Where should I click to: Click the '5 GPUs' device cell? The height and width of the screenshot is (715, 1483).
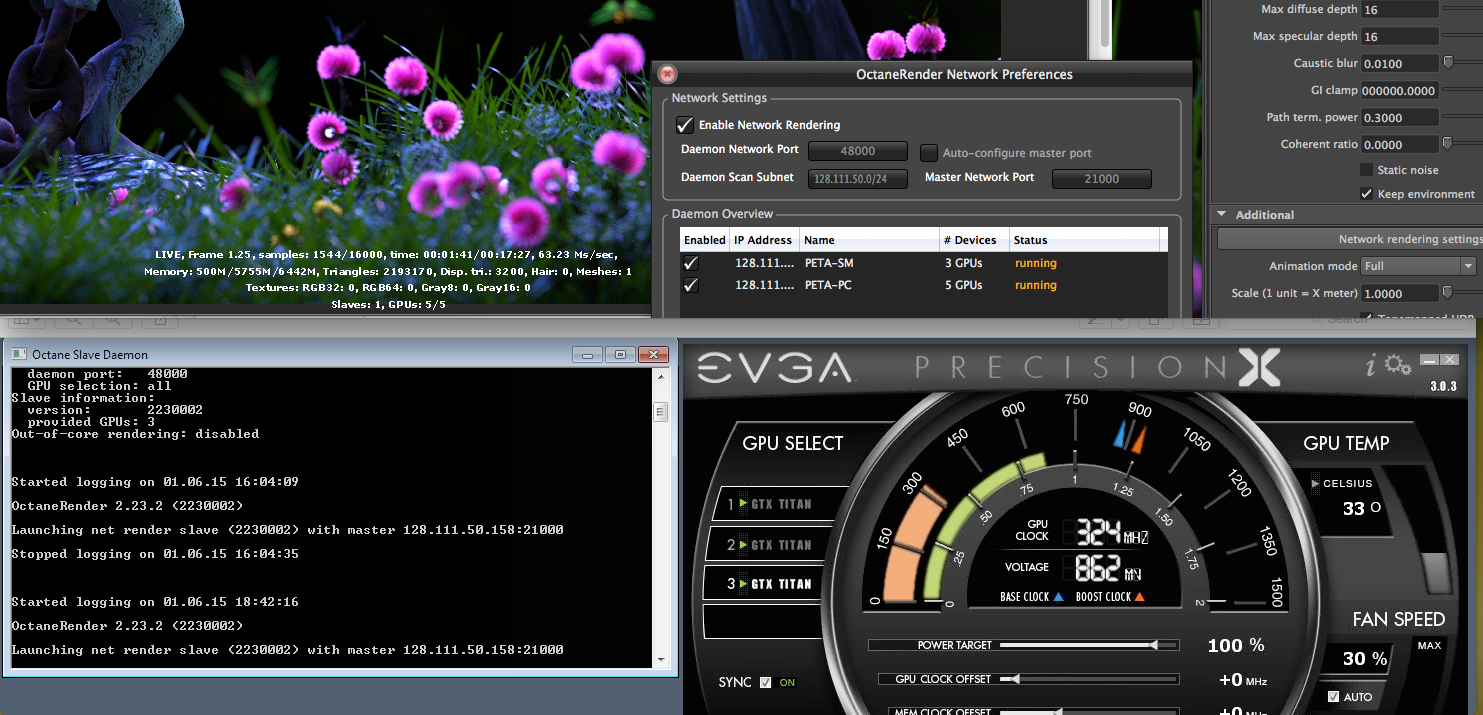963,285
